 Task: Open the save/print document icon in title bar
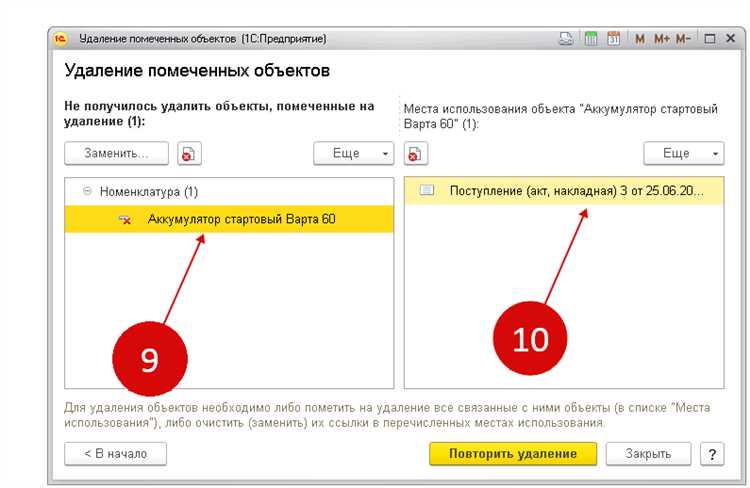pos(566,39)
